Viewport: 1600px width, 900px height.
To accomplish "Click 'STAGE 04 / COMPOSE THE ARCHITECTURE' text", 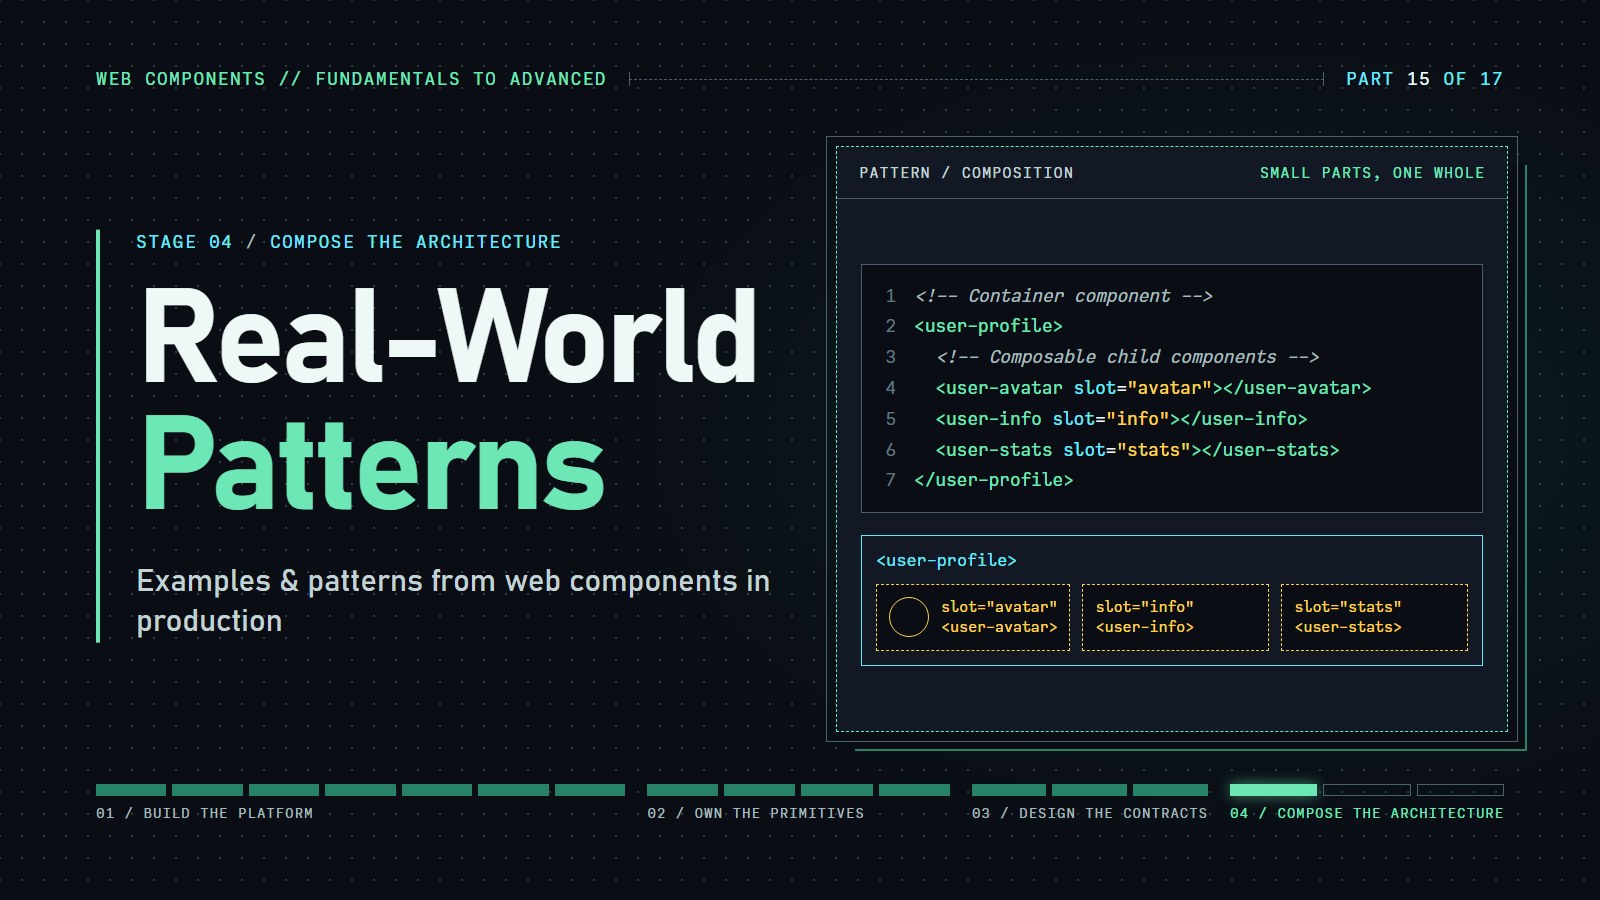I will pos(348,242).
